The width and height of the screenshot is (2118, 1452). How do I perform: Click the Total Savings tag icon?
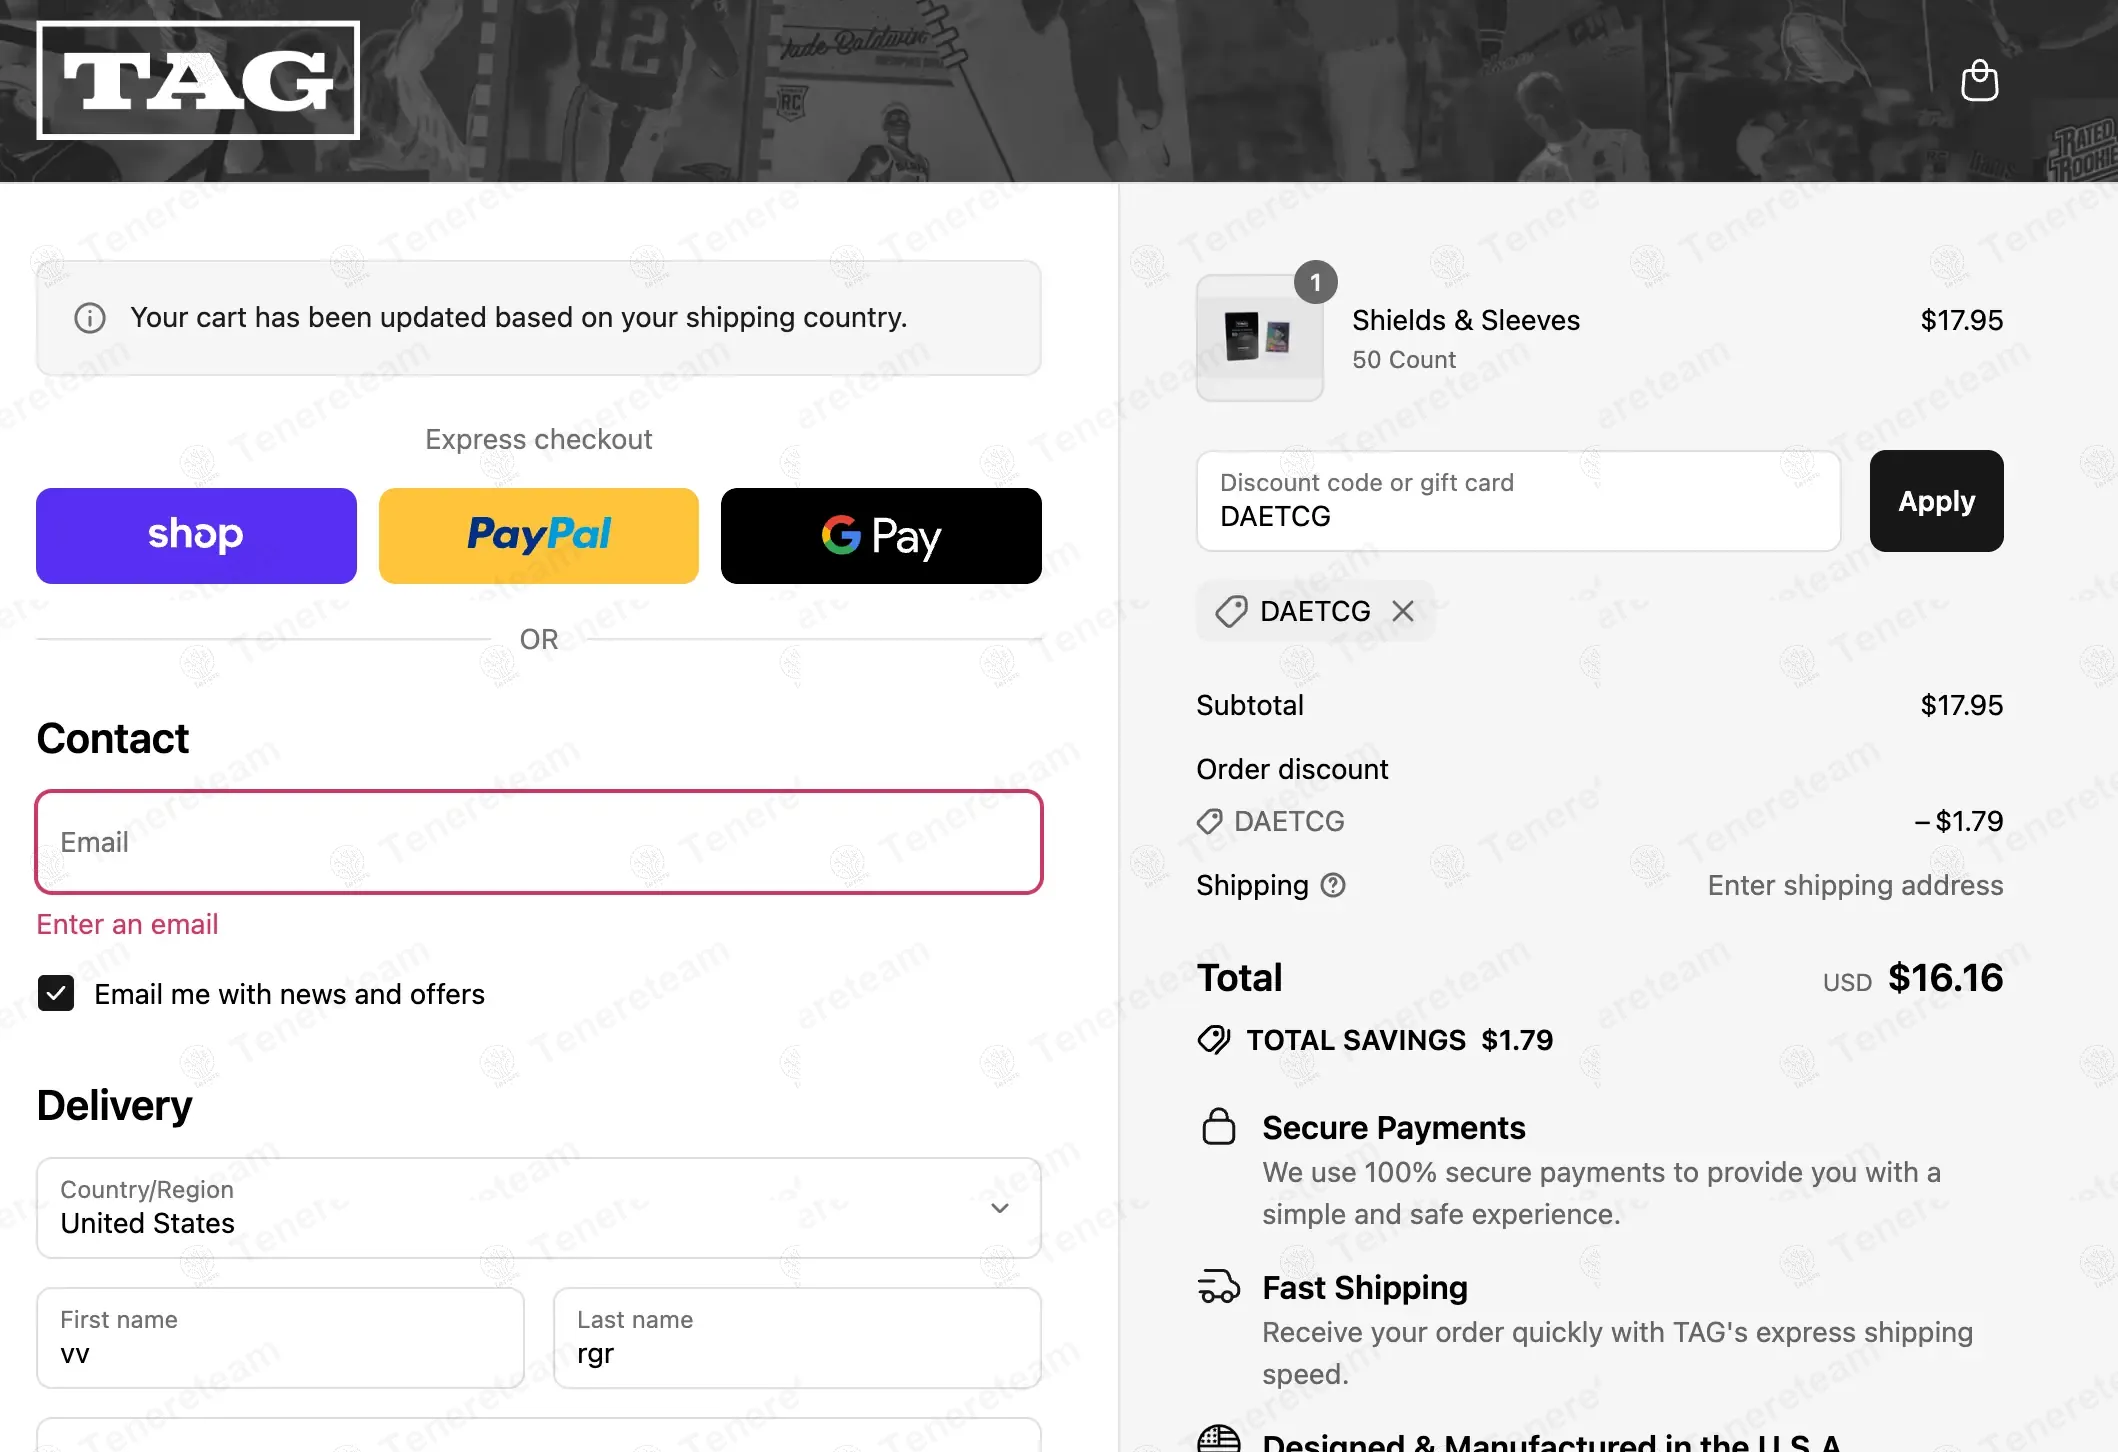point(1214,1040)
